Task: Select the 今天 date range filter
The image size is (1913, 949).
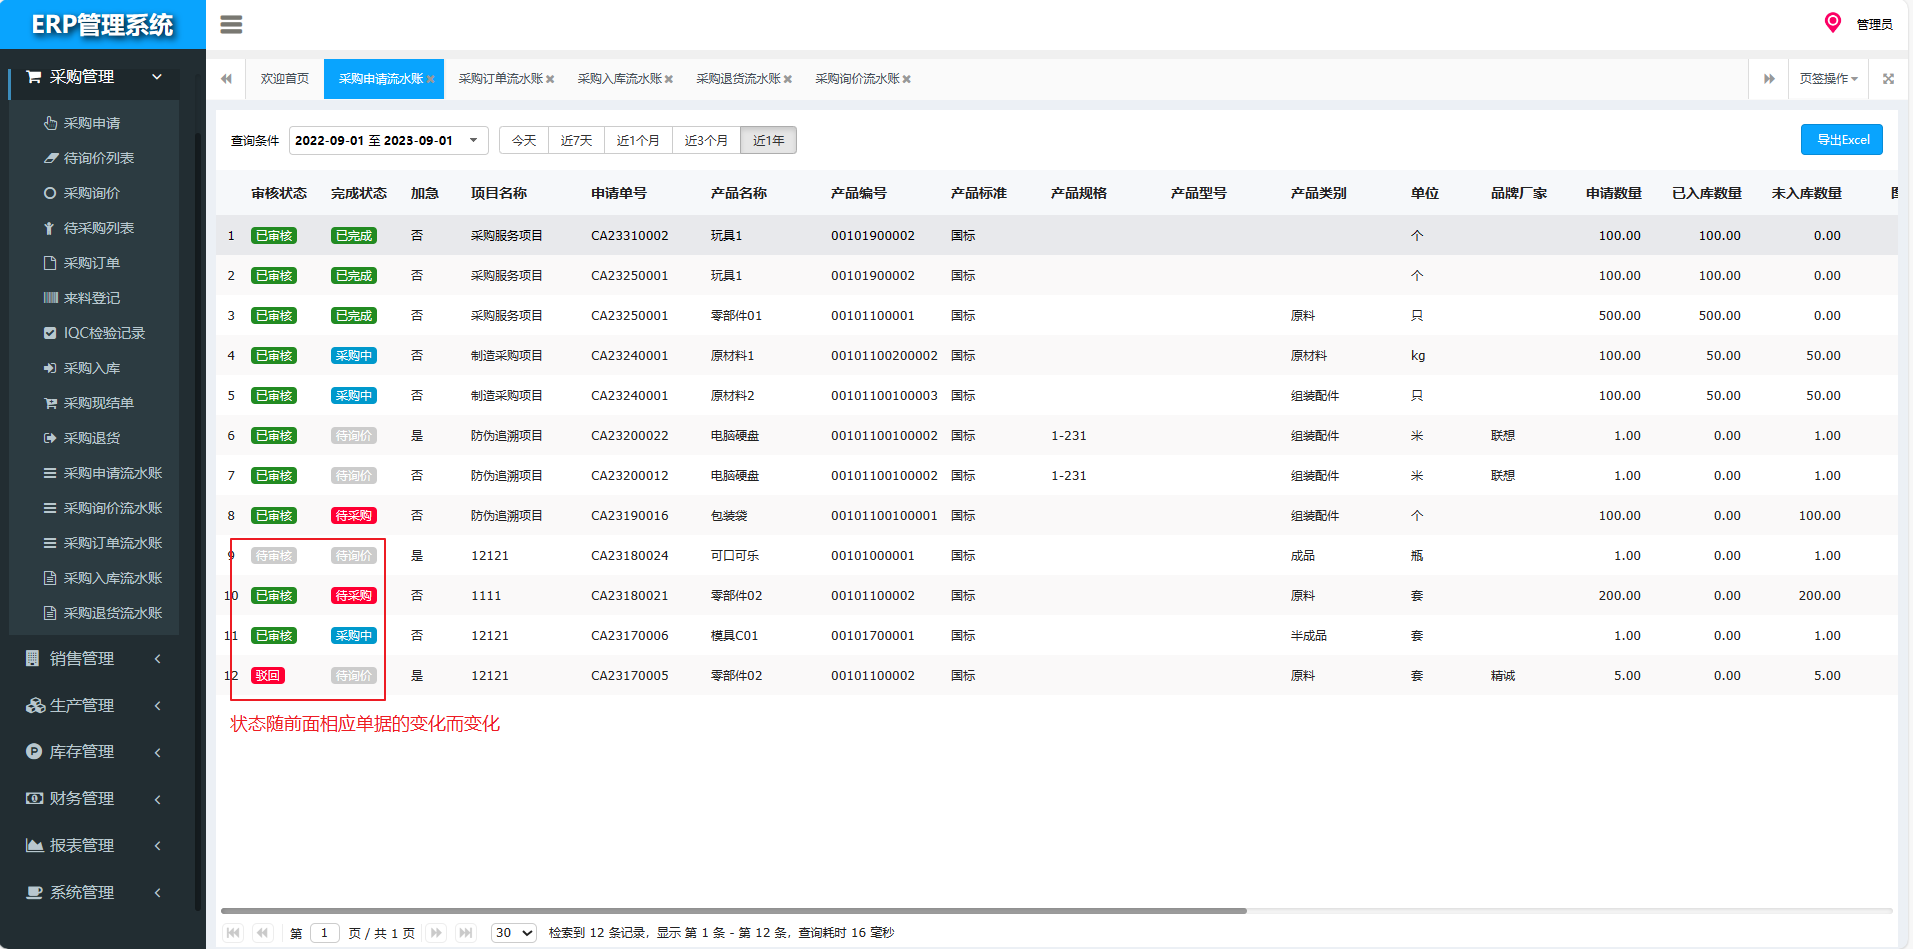Action: tap(524, 141)
